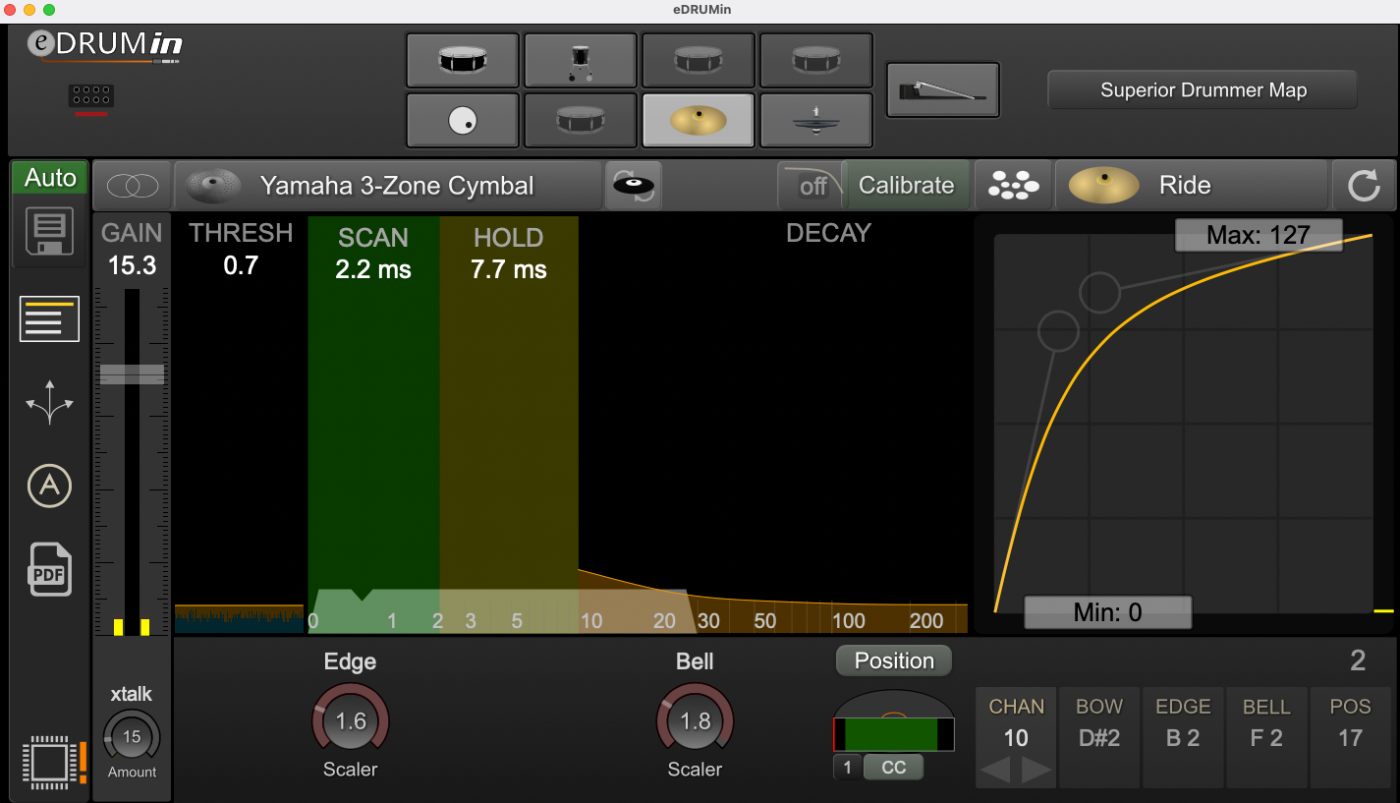Viewport: 1400px width, 803px height.
Task: Click the GAIN fader handle
Action: pos(132,374)
